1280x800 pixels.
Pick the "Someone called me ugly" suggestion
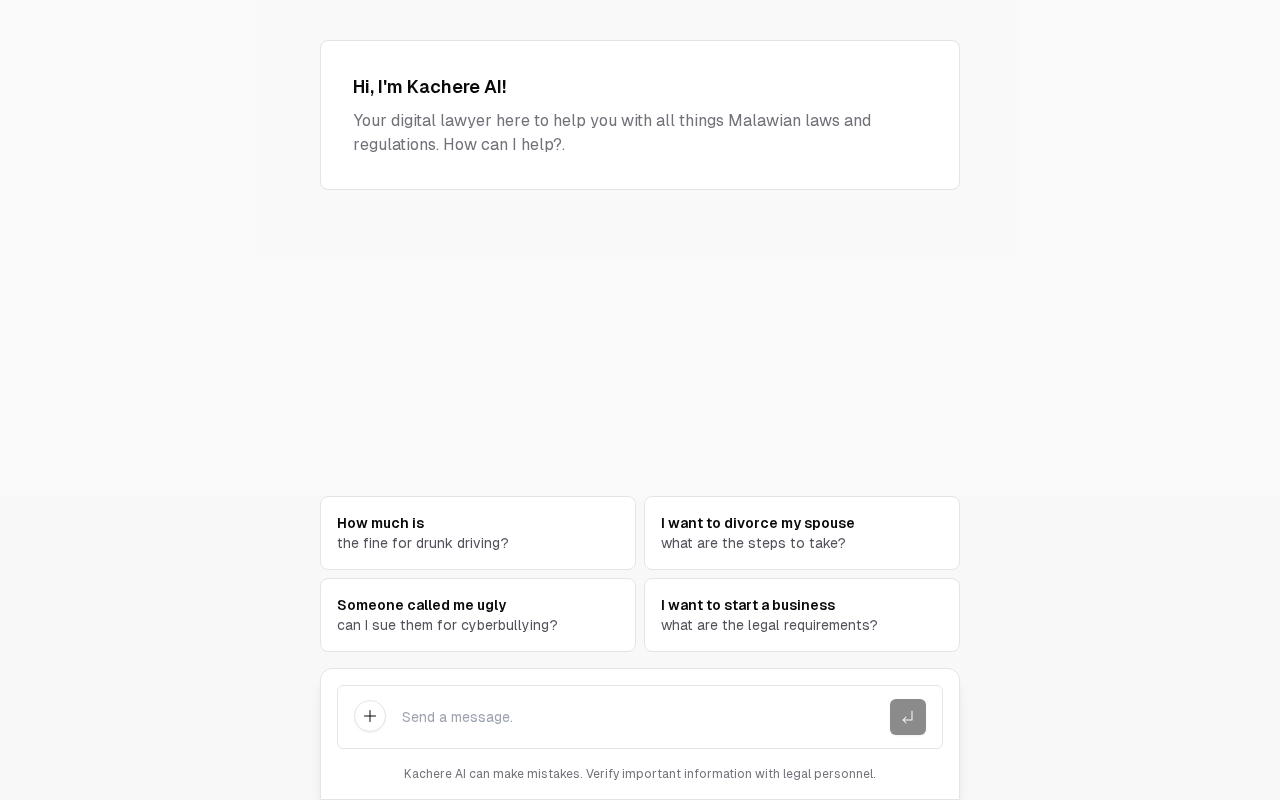(421, 605)
